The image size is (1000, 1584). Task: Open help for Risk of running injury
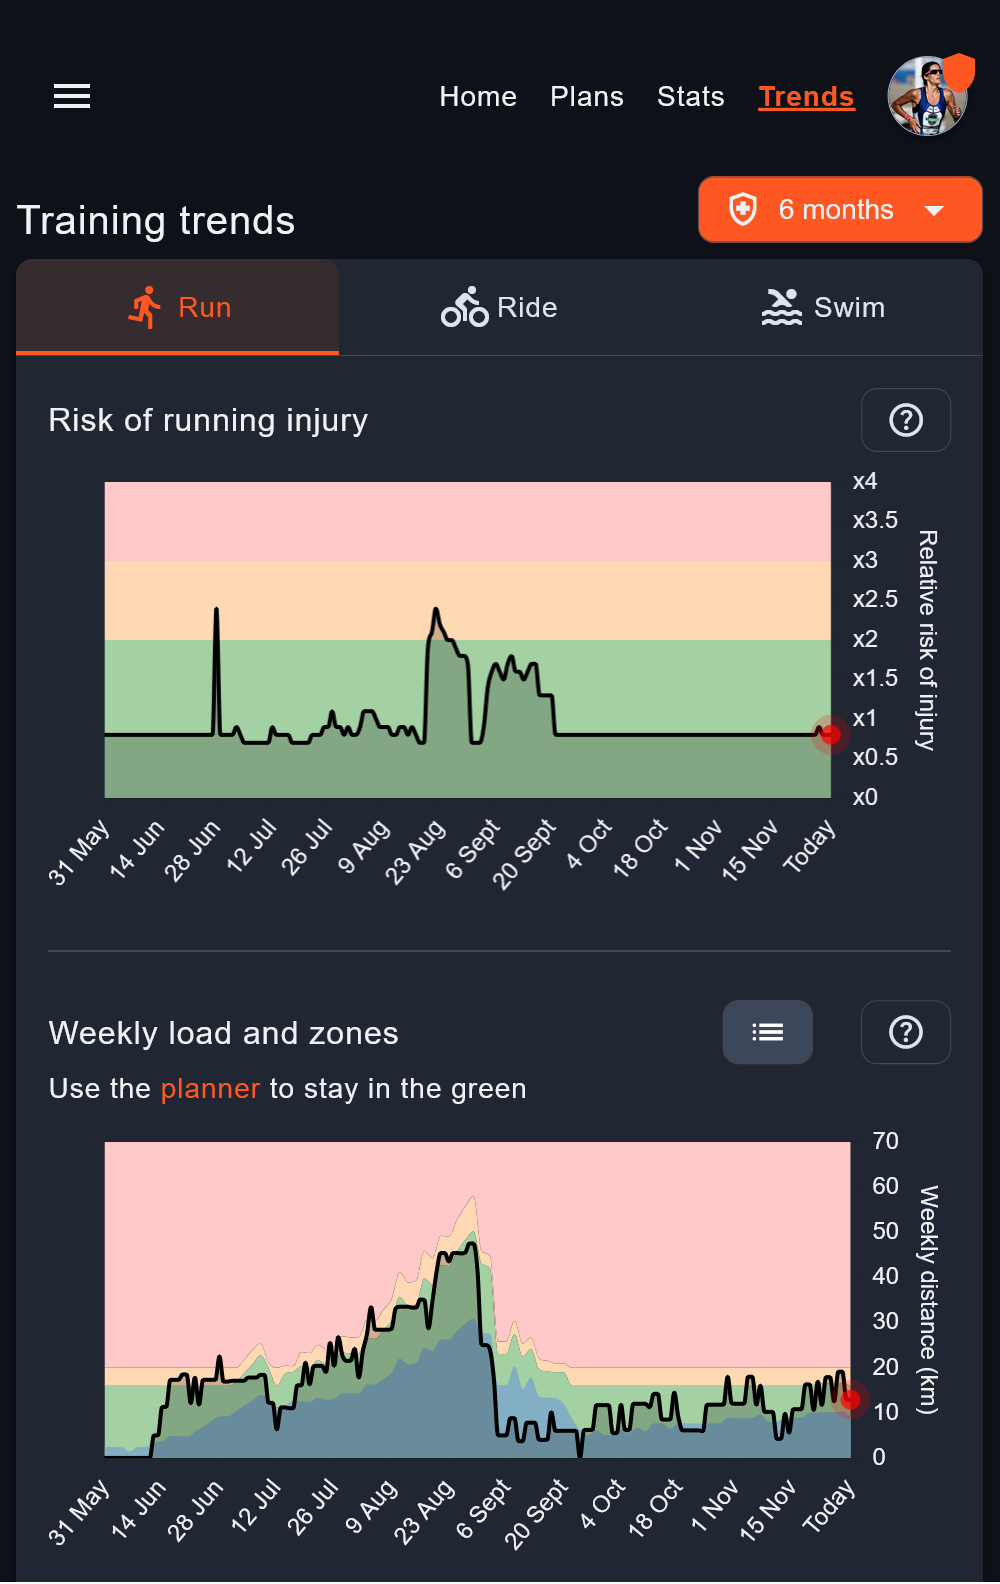[x=906, y=420]
